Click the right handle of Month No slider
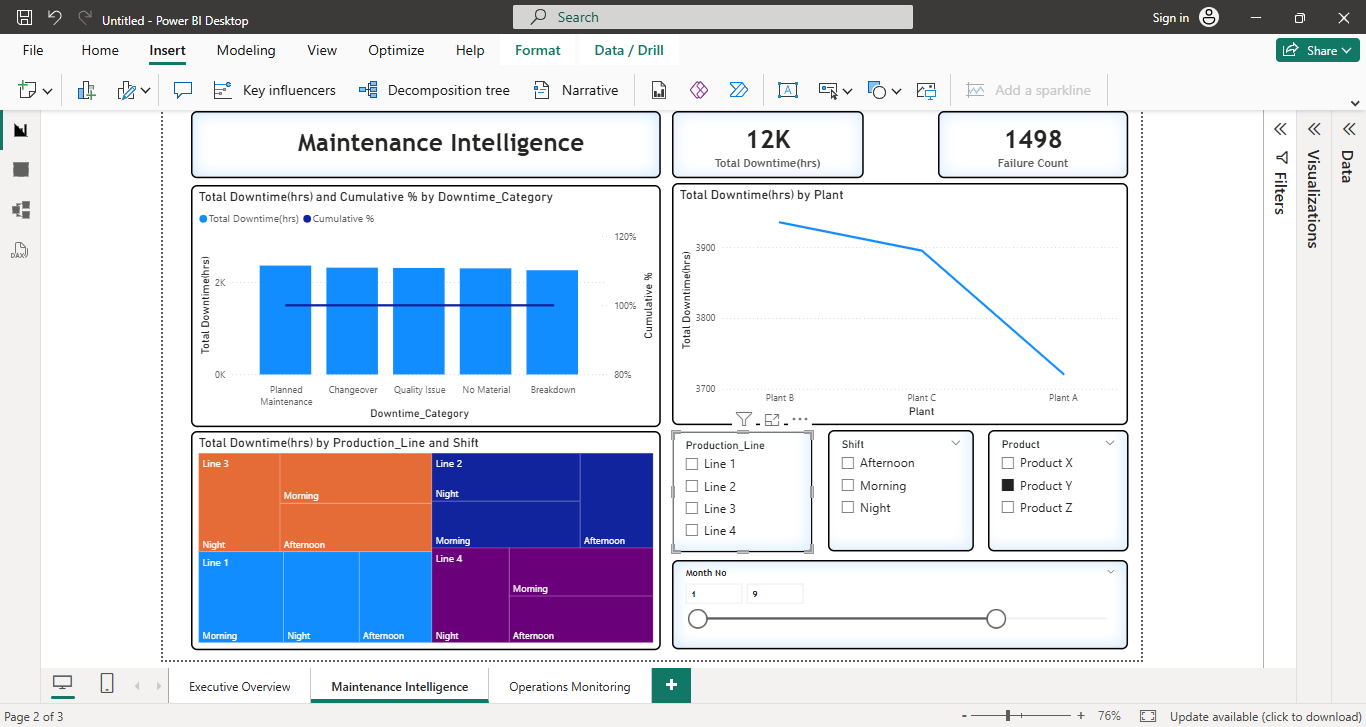Viewport: 1366px width, 727px height. pyautogui.click(x=996, y=619)
